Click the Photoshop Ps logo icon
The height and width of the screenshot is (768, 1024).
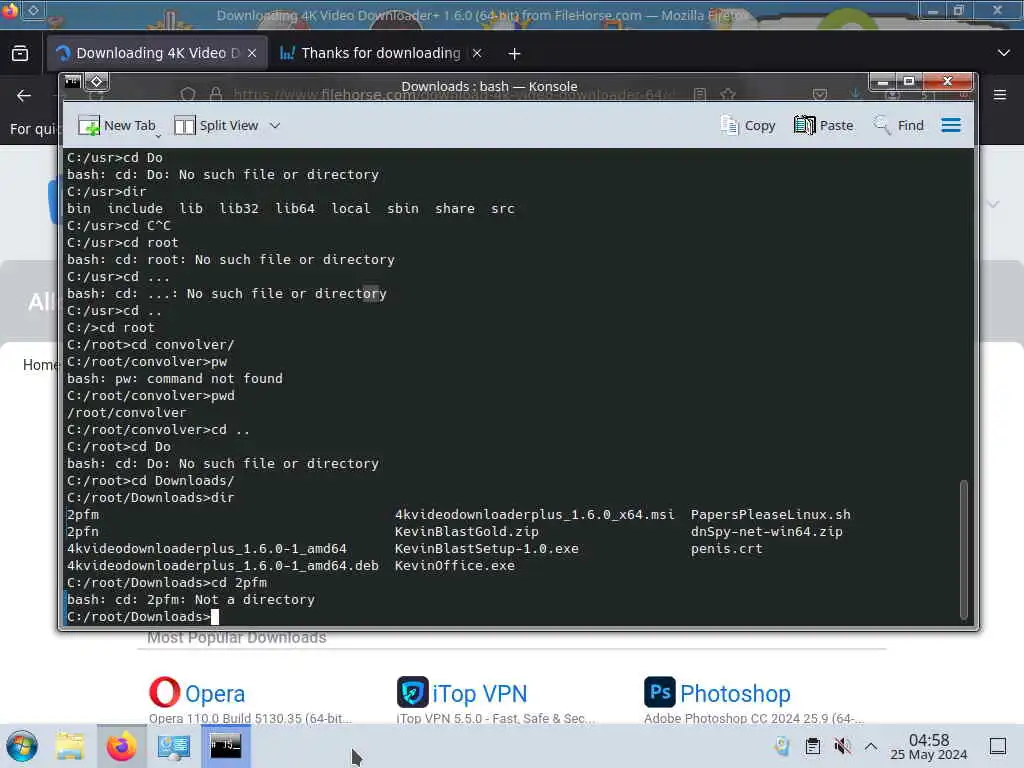(660, 692)
